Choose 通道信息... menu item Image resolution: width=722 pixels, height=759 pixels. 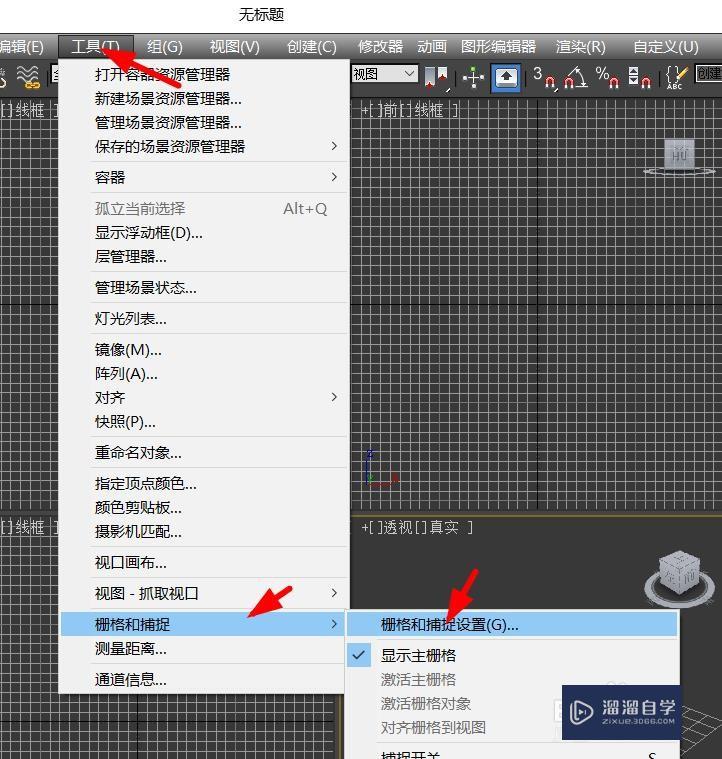click(x=203, y=680)
